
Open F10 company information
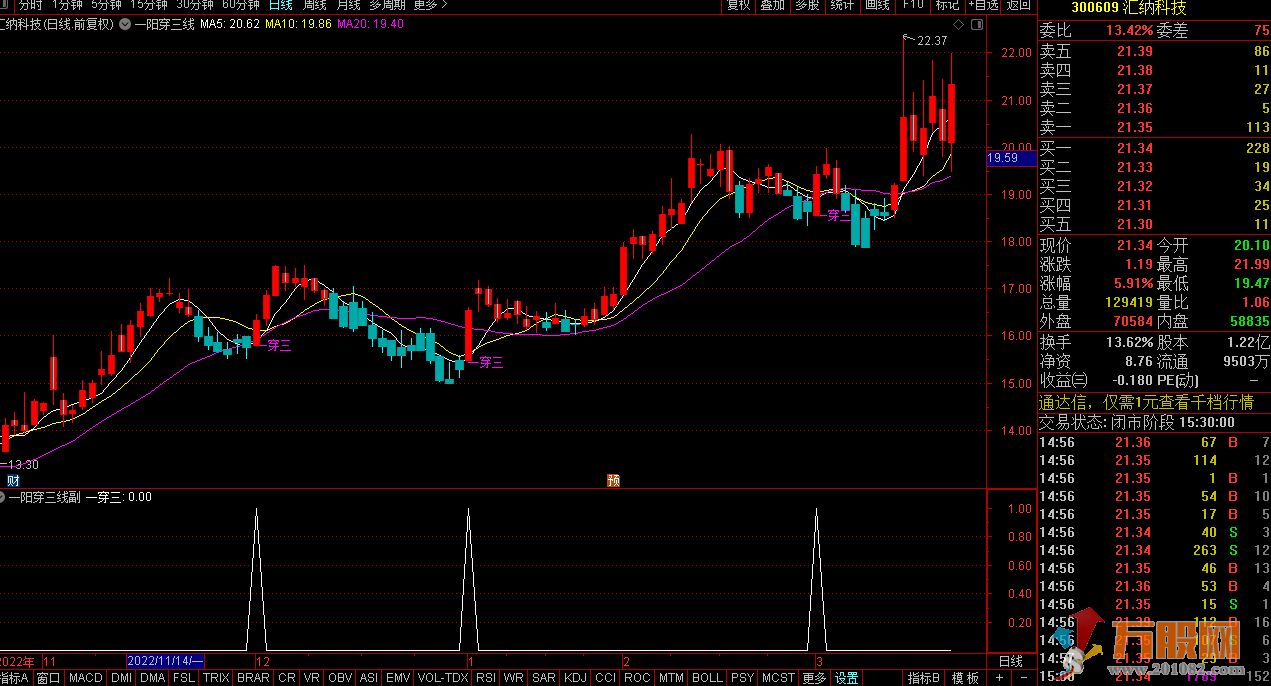click(913, 5)
